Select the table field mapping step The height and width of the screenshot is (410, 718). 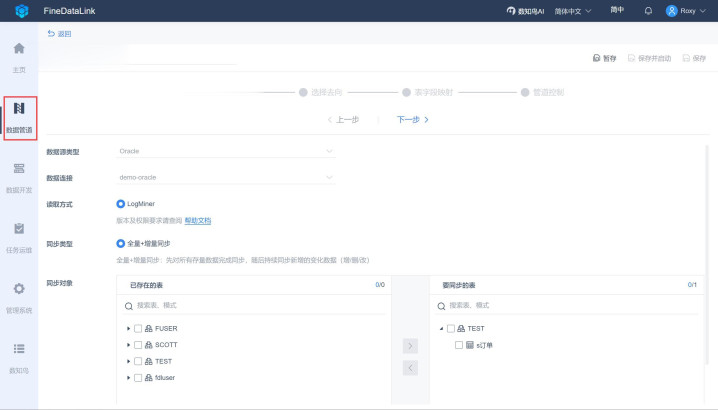point(428,93)
